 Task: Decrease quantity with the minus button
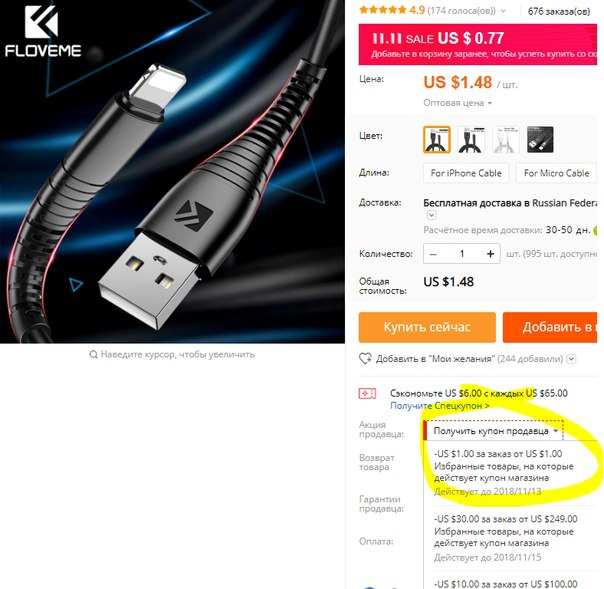point(433,254)
